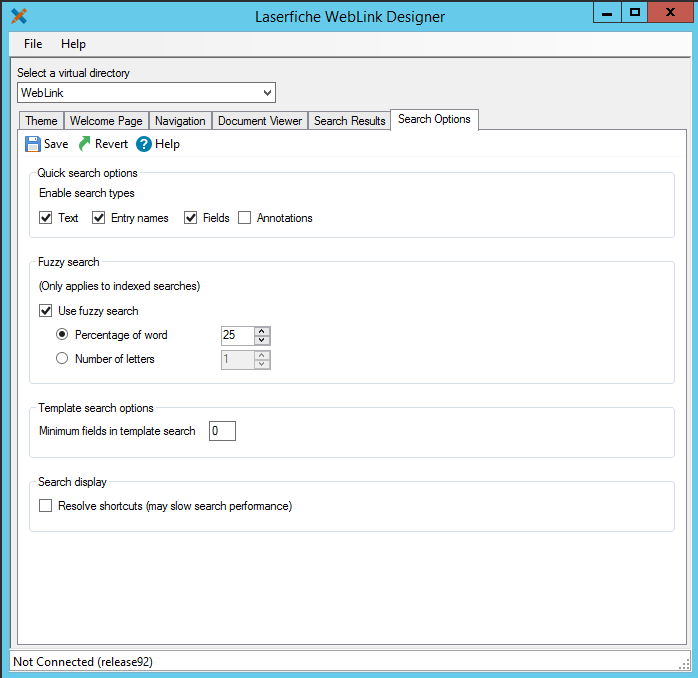Click the 'Select a virtual directory' label
This screenshot has height=678, width=698.
click(x=73, y=73)
